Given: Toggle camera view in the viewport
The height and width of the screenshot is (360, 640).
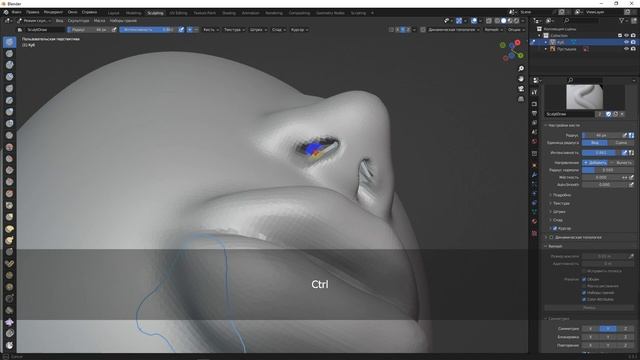Looking at the screenshot, I should [521, 89].
